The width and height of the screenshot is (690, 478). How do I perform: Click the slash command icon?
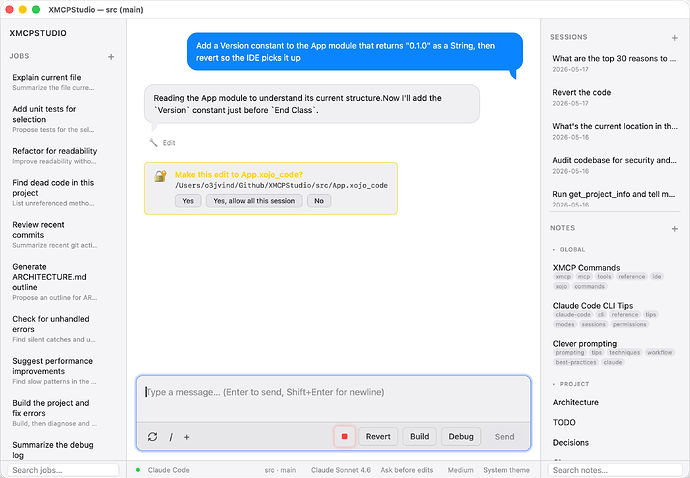(171, 437)
